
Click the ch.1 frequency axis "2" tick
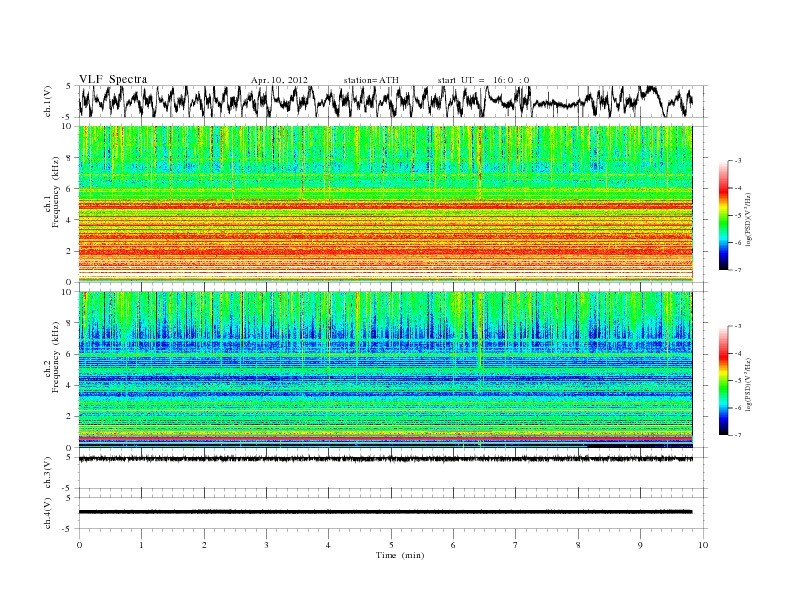click(70, 251)
